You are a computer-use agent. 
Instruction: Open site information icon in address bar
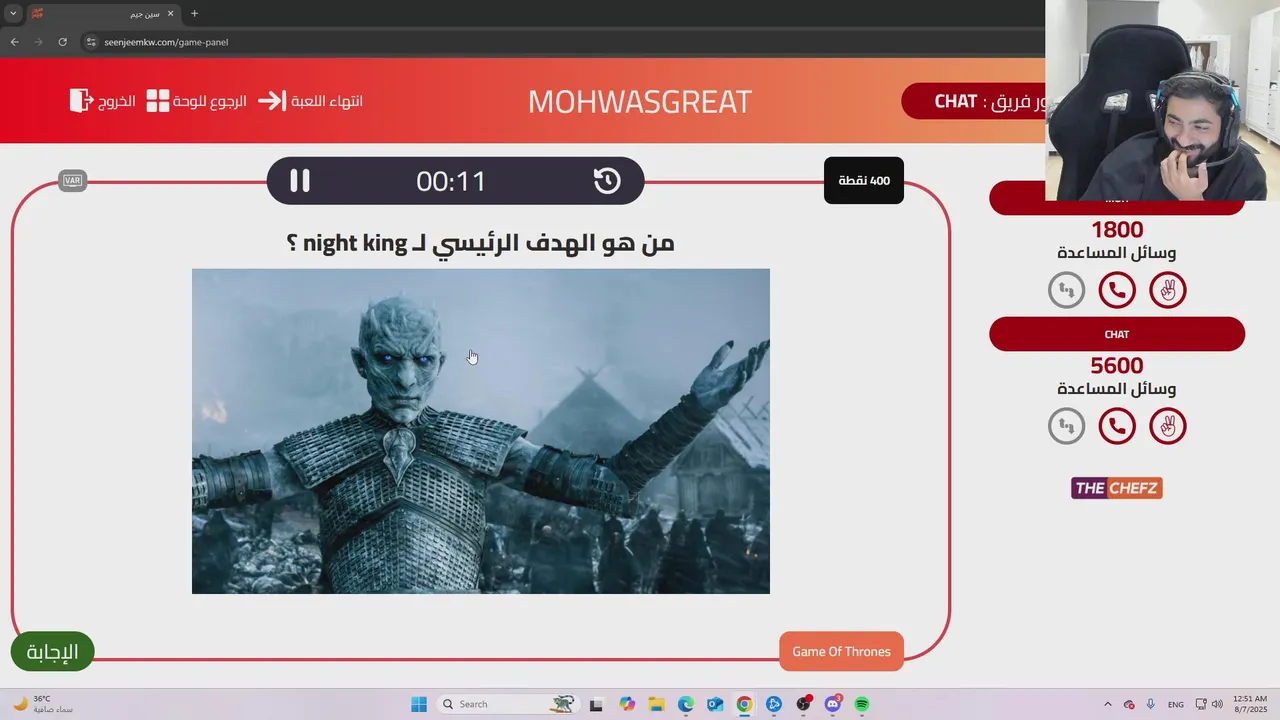pyautogui.click(x=91, y=42)
